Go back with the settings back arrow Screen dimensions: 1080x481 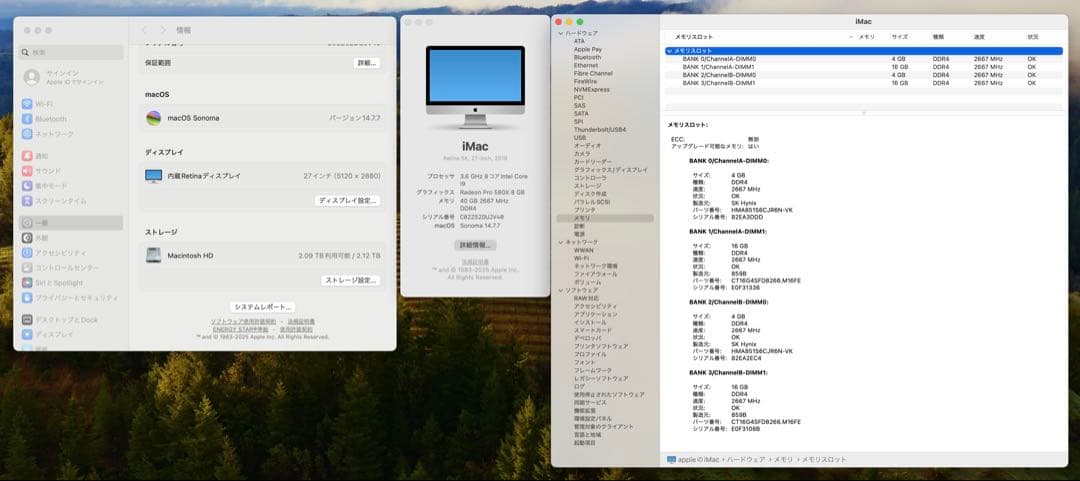144,30
